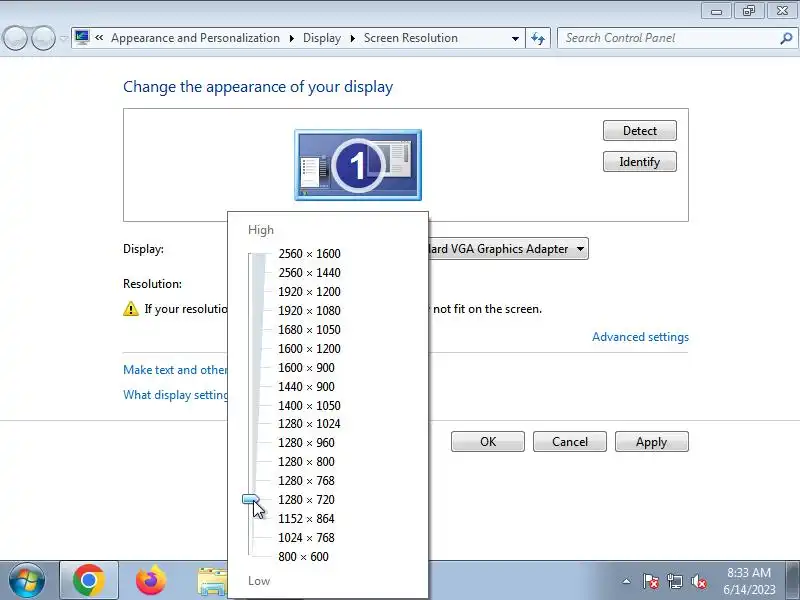Click the Detect button
The height and width of the screenshot is (600, 800).
coord(640,131)
